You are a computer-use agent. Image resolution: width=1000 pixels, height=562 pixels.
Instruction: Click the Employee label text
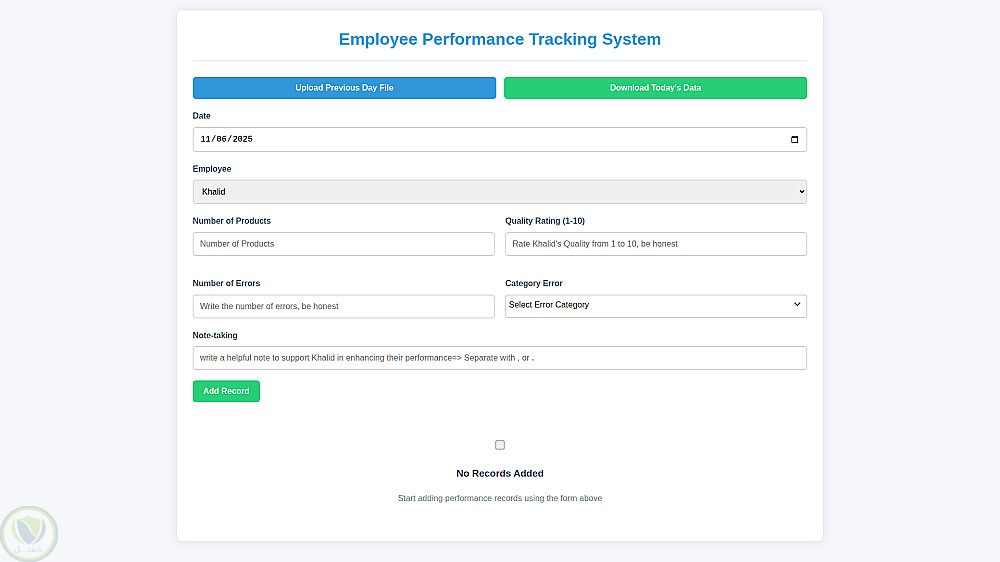point(212,169)
